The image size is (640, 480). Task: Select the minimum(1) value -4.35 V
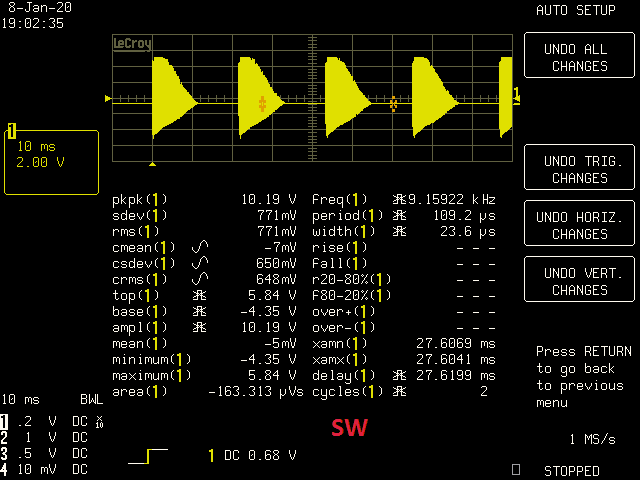268,359
